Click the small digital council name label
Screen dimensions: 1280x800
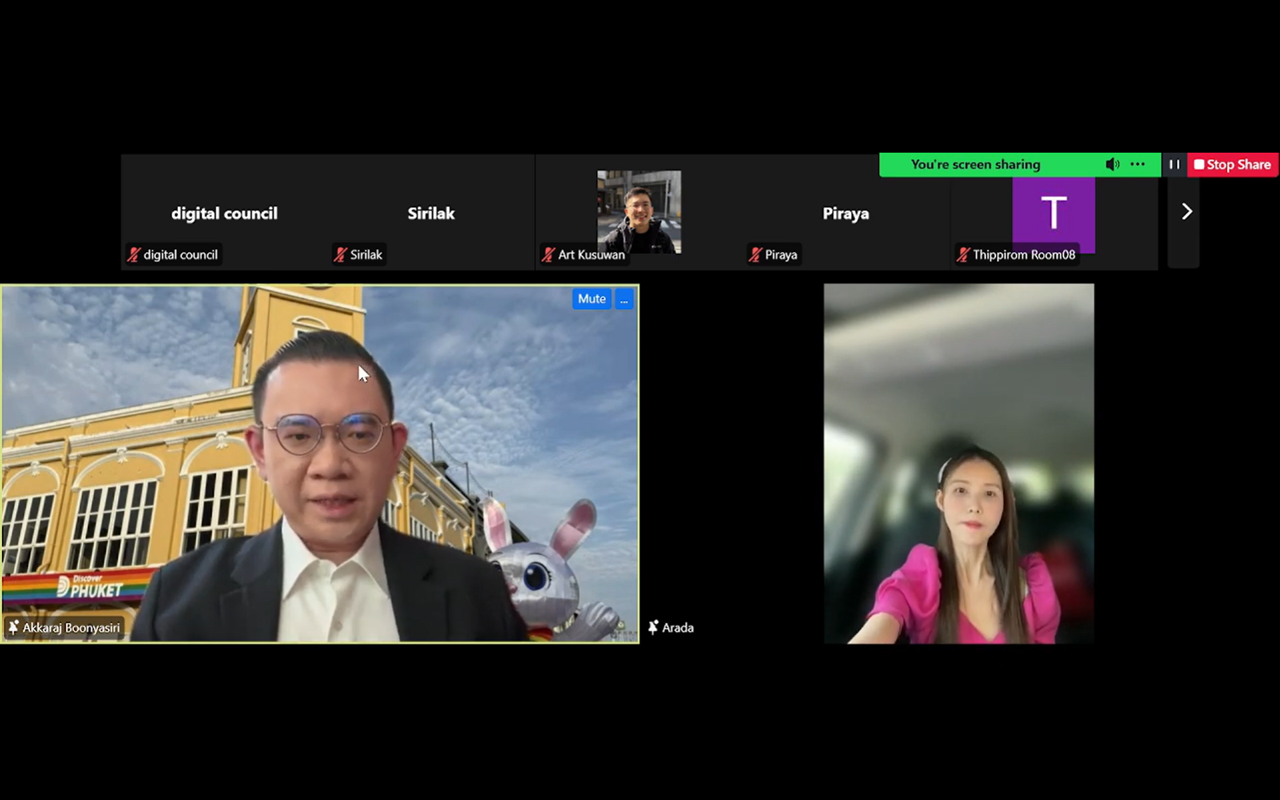(180, 255)
